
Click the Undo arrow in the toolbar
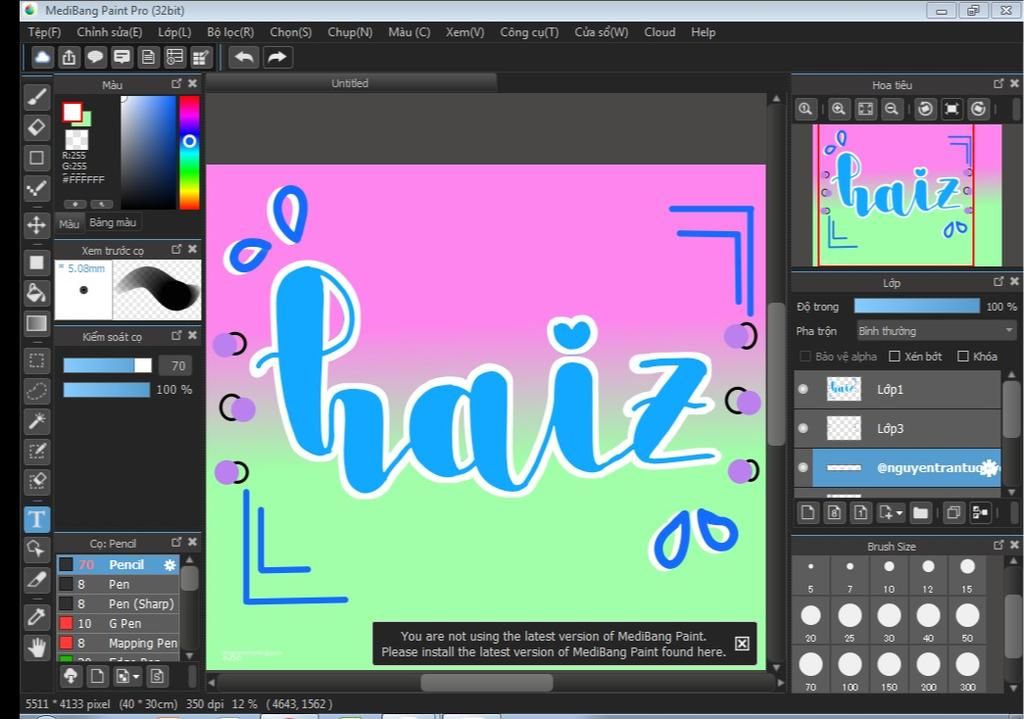click(x=244, y=57)
